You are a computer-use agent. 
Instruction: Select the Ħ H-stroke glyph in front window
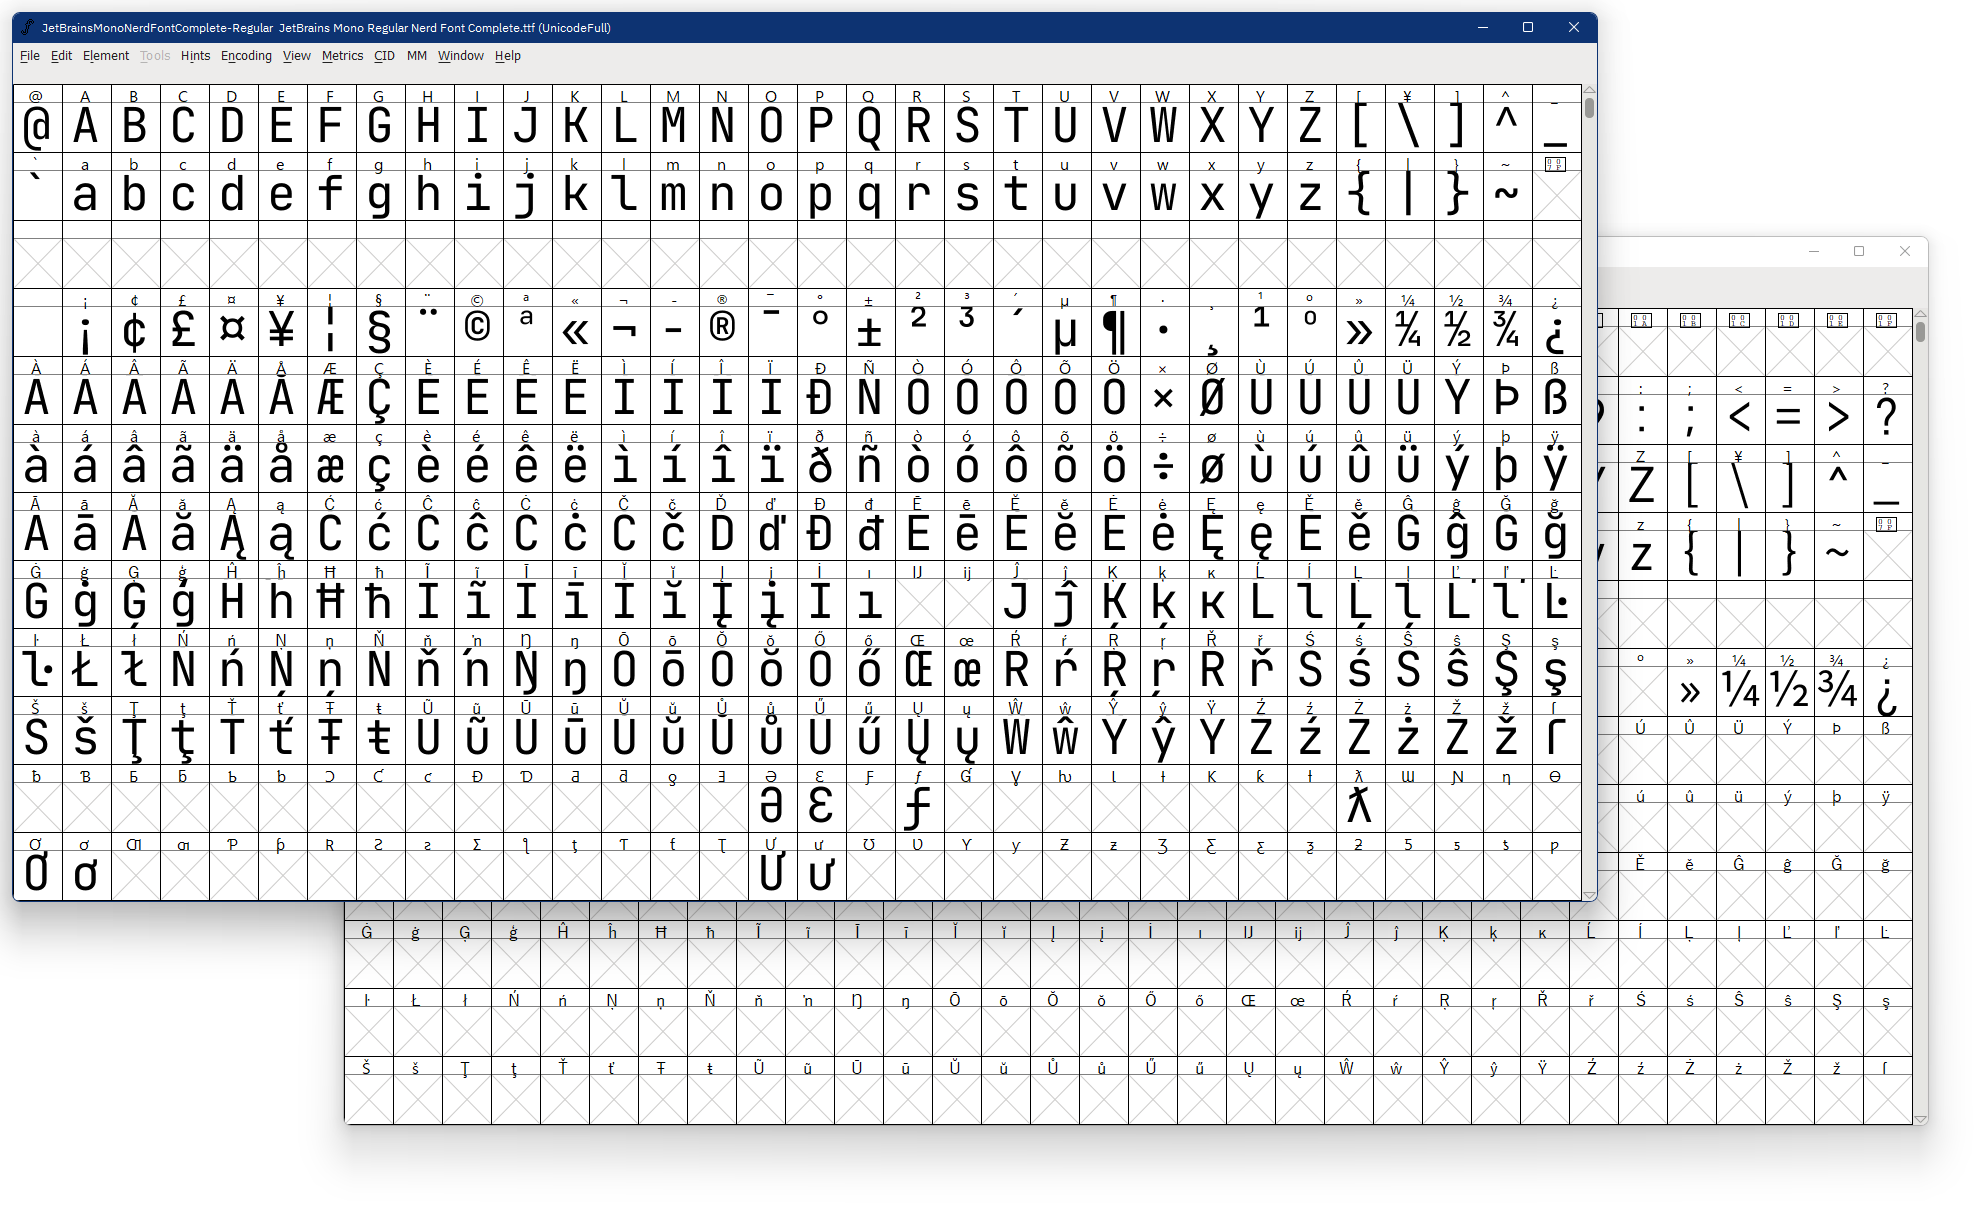(x=331, y=595)
